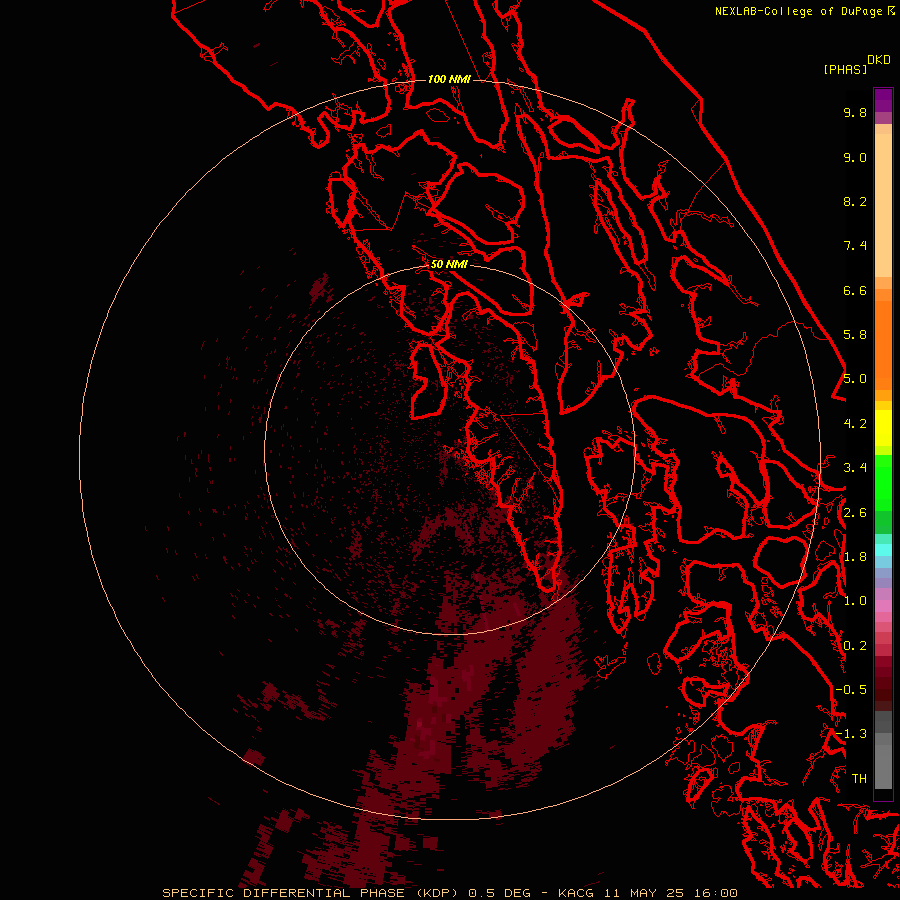This screenshot has height=900, width=900.
Task: Click the 9.8 colorbar value
Action: 855,112
